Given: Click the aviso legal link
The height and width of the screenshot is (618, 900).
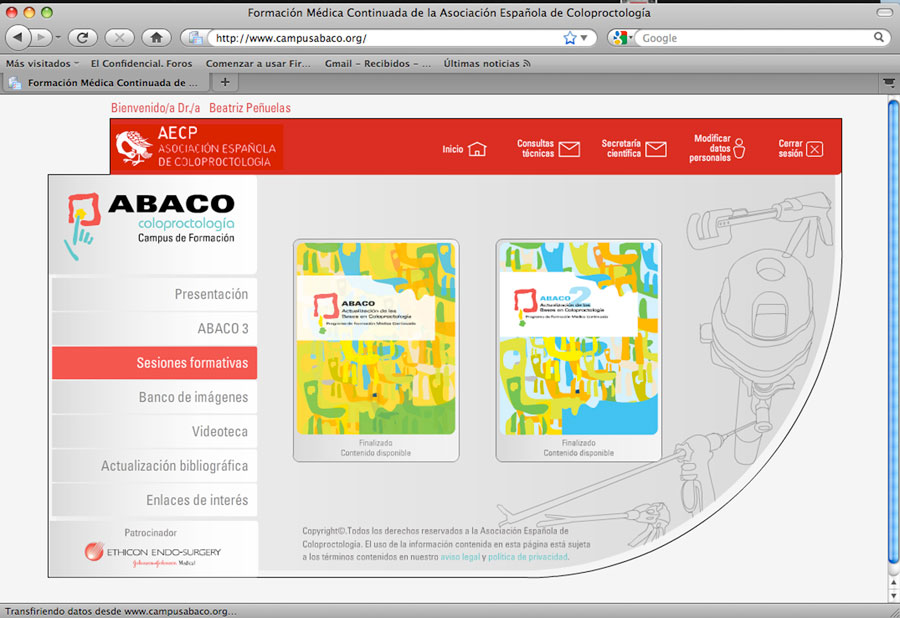Looking at the screenshot, I should tap(460, 557).
